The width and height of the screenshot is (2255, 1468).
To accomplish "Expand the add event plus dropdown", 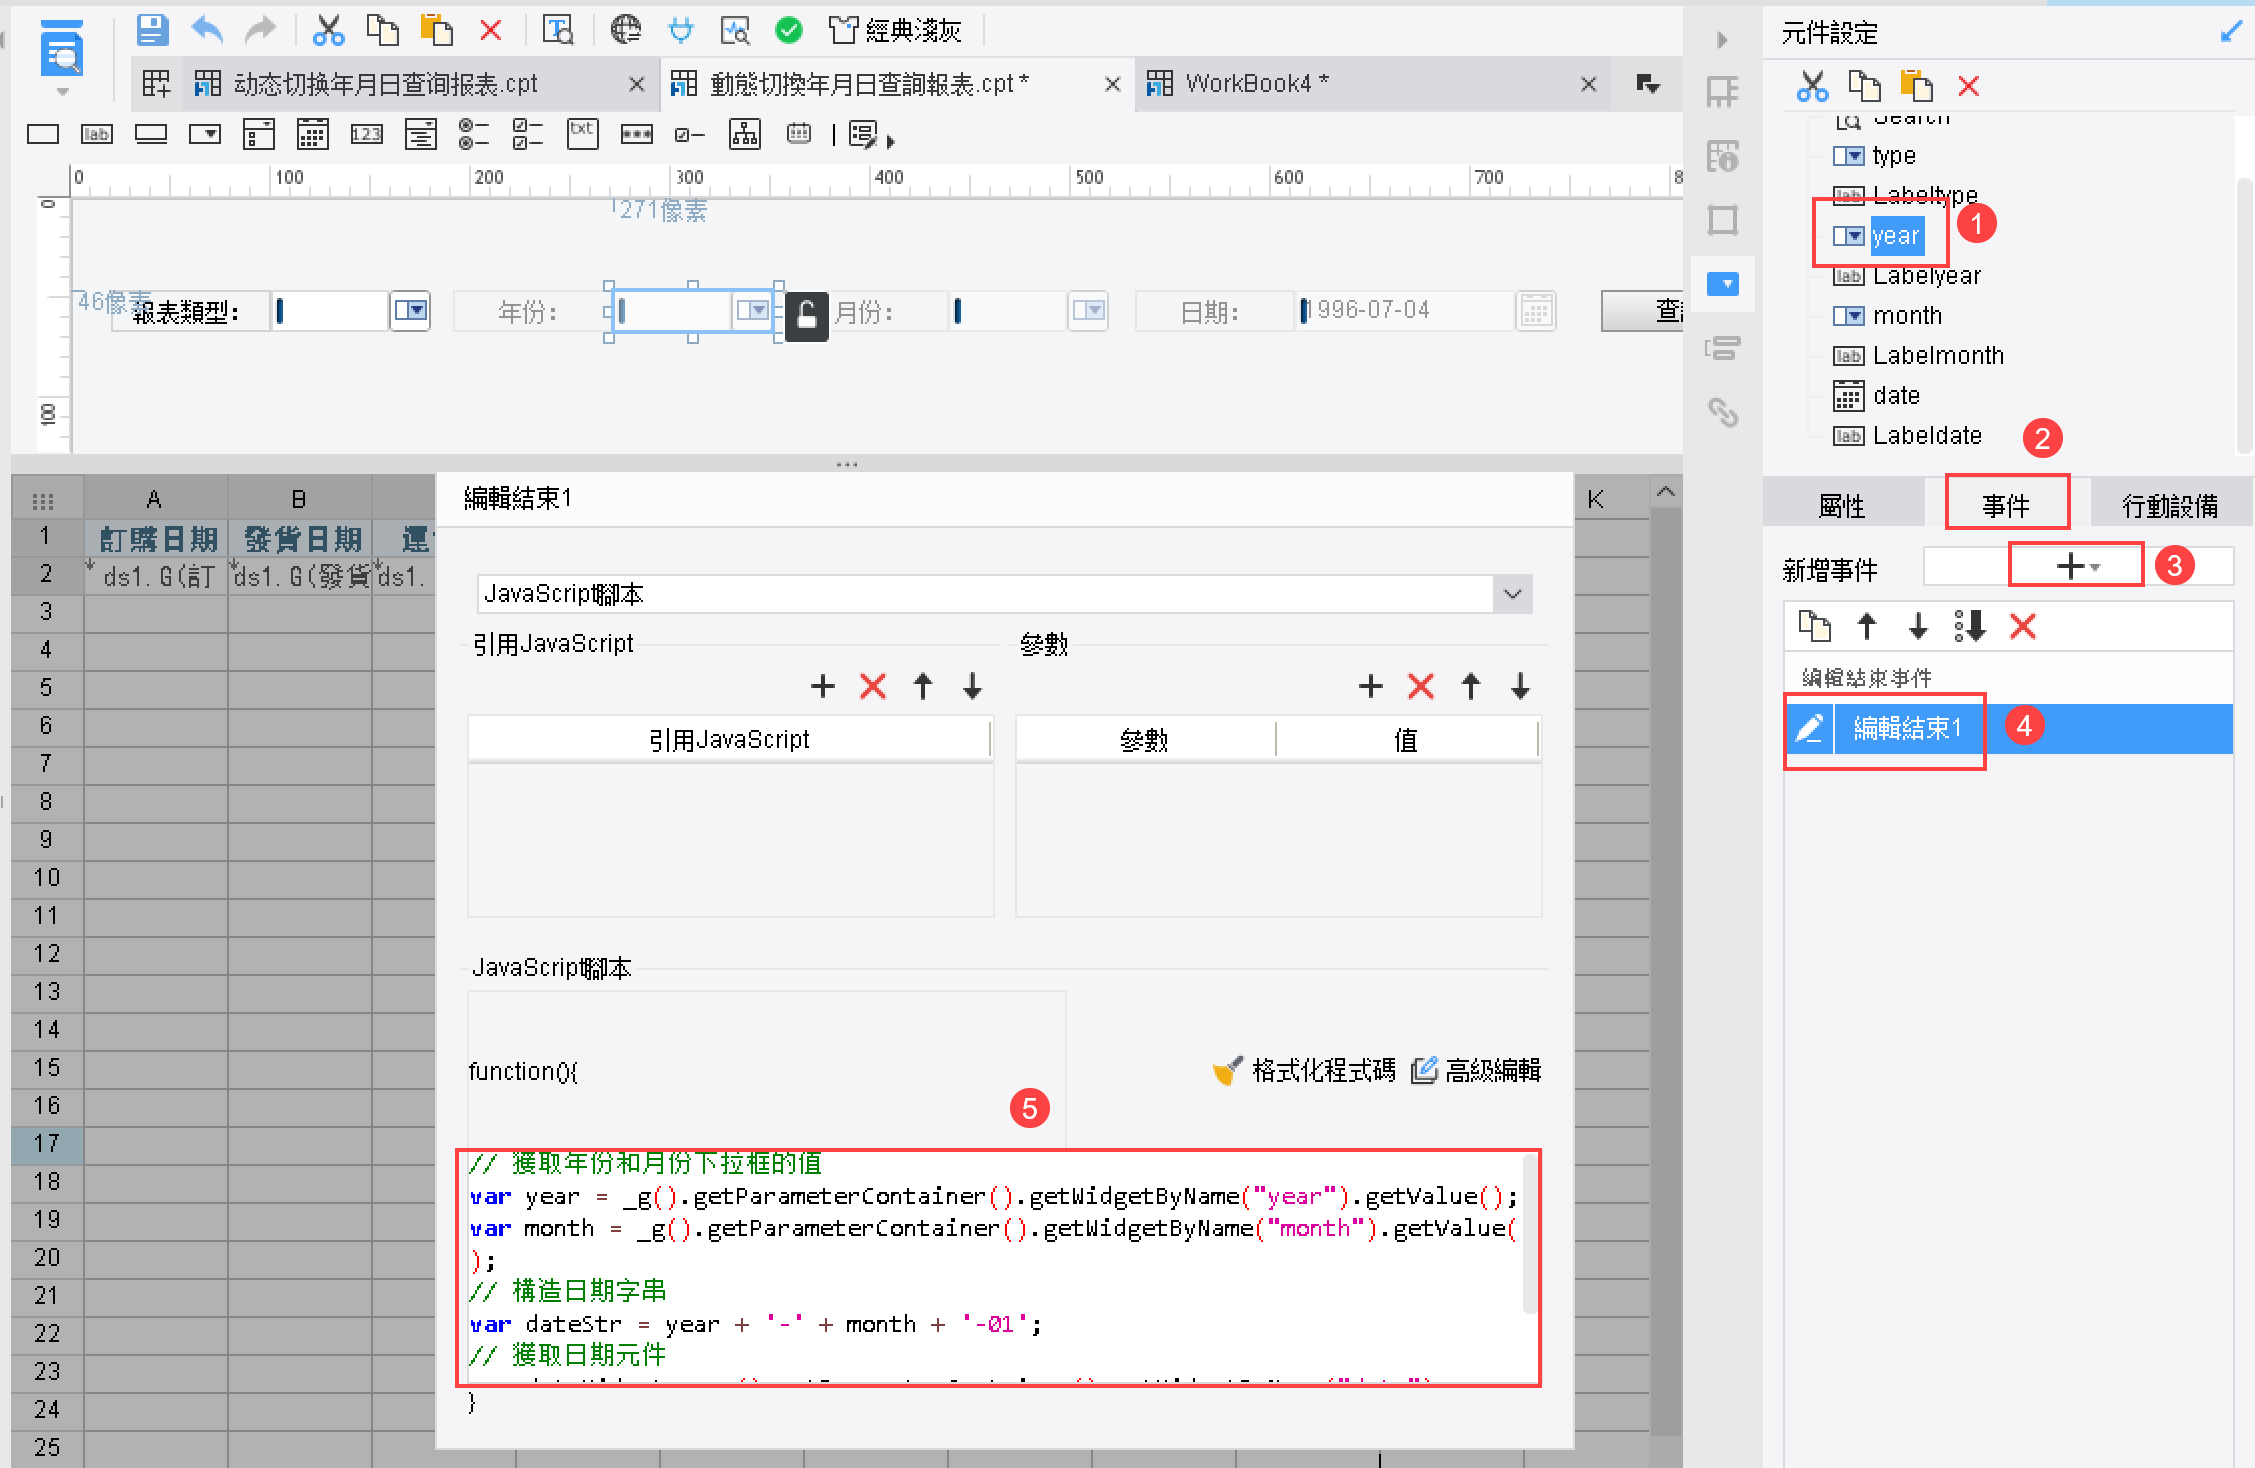I will point(2076,567).
